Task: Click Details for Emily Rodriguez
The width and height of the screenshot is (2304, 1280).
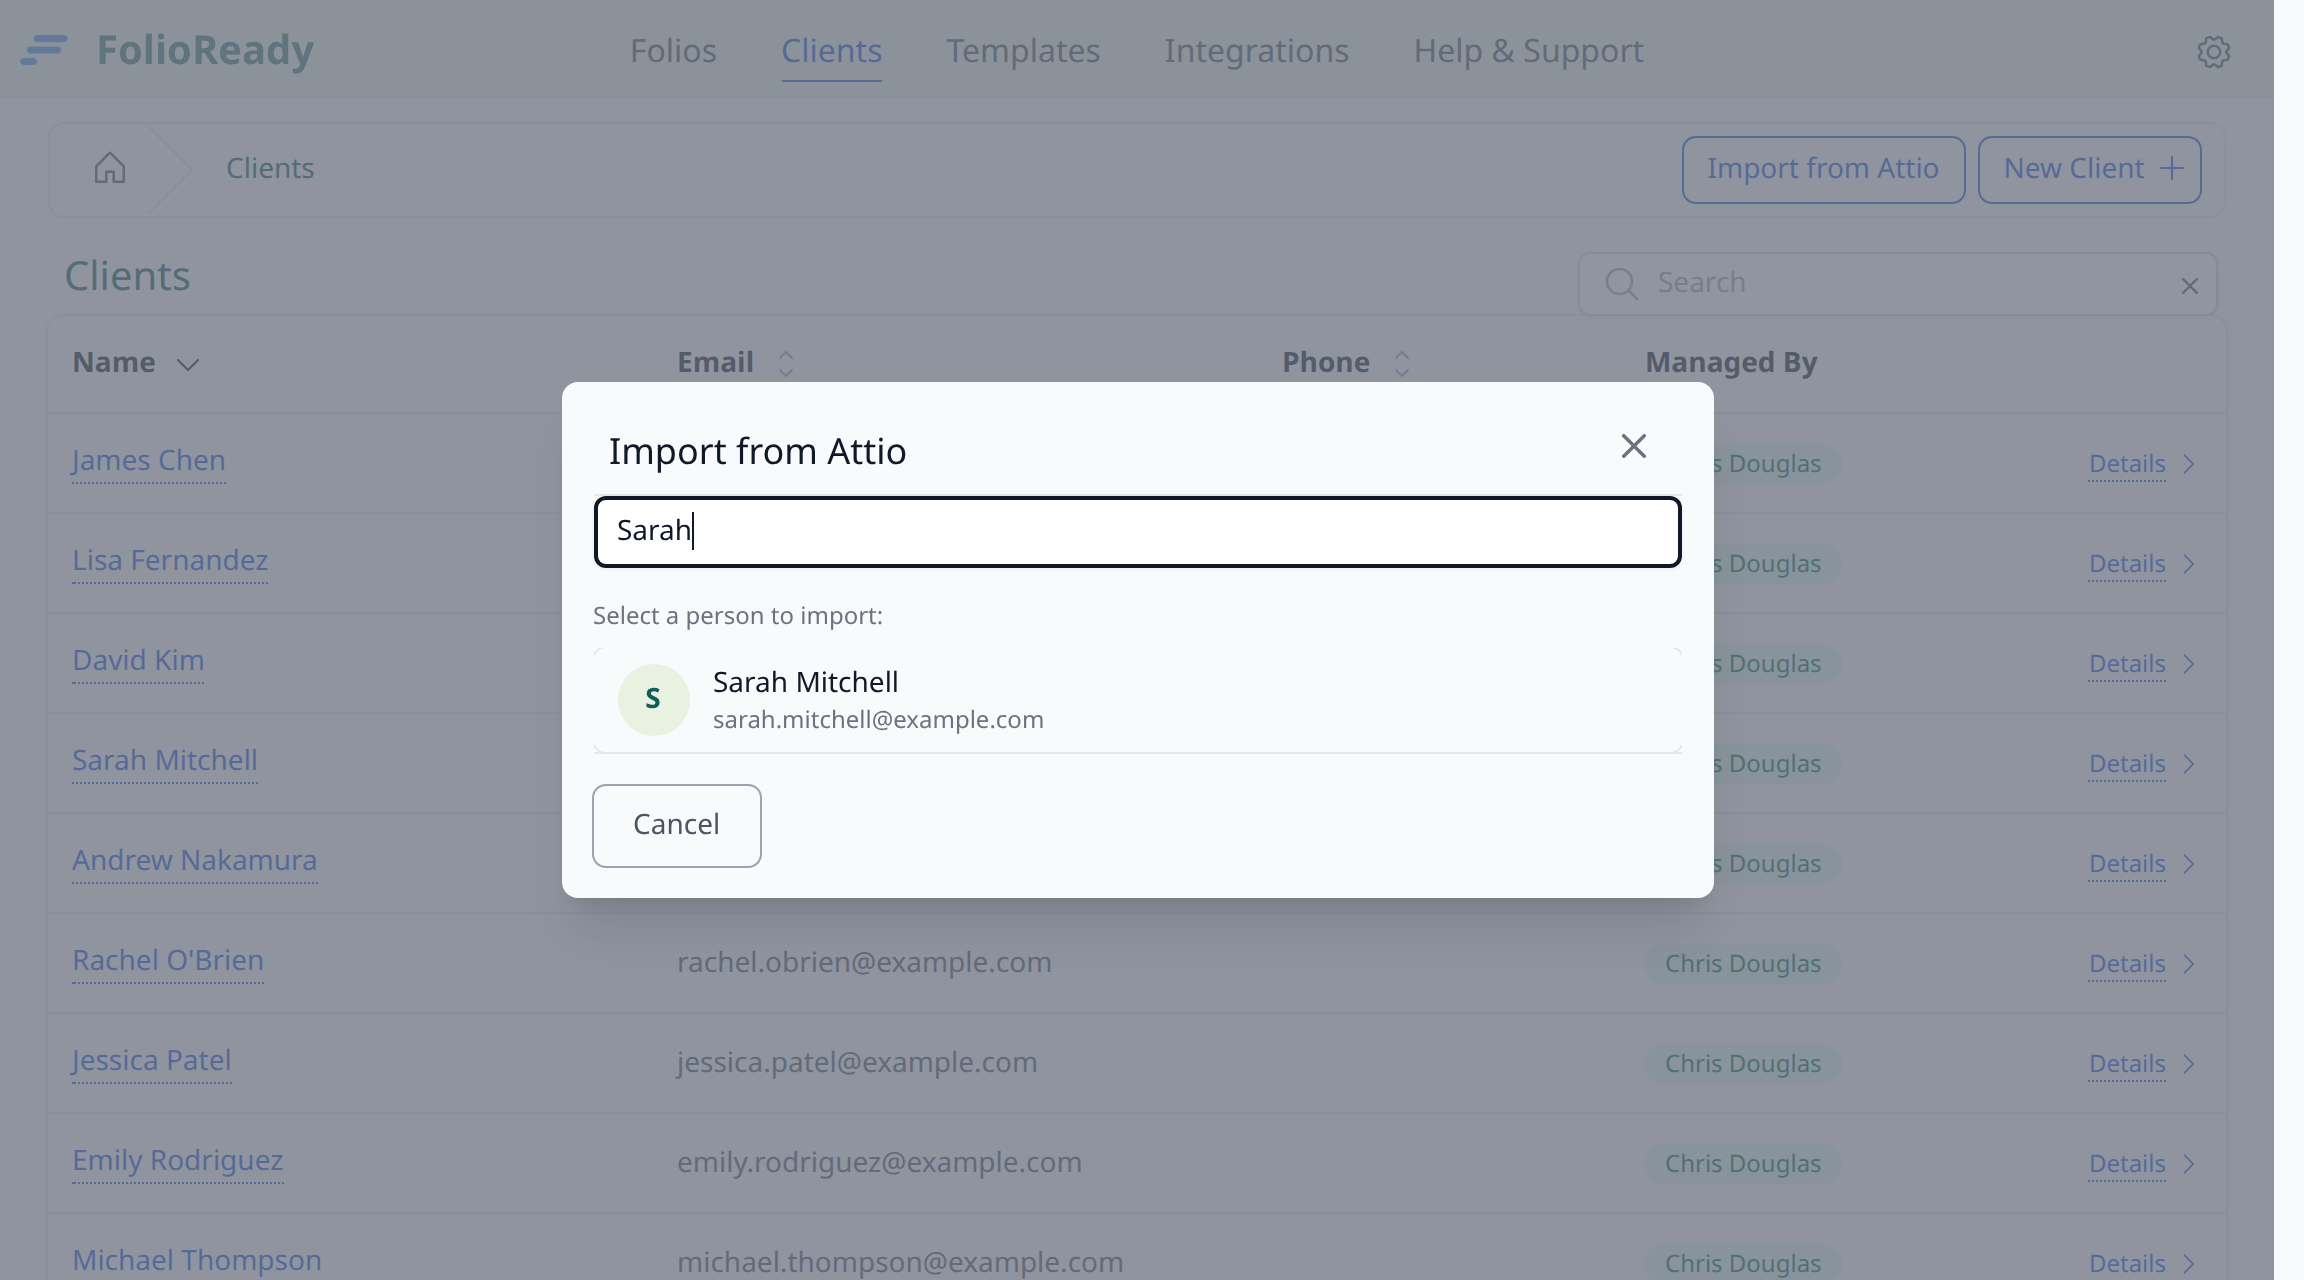Action: [x=2127, y=1164]
